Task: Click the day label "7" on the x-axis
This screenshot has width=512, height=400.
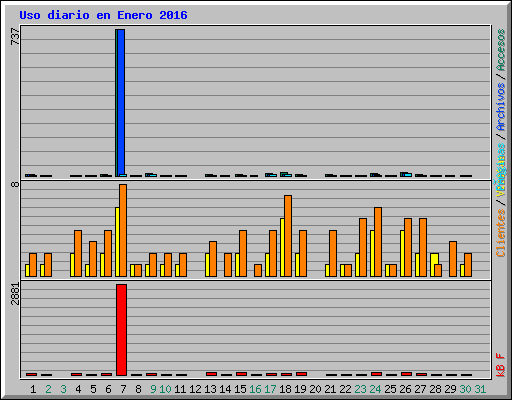Action: (123, 389)
